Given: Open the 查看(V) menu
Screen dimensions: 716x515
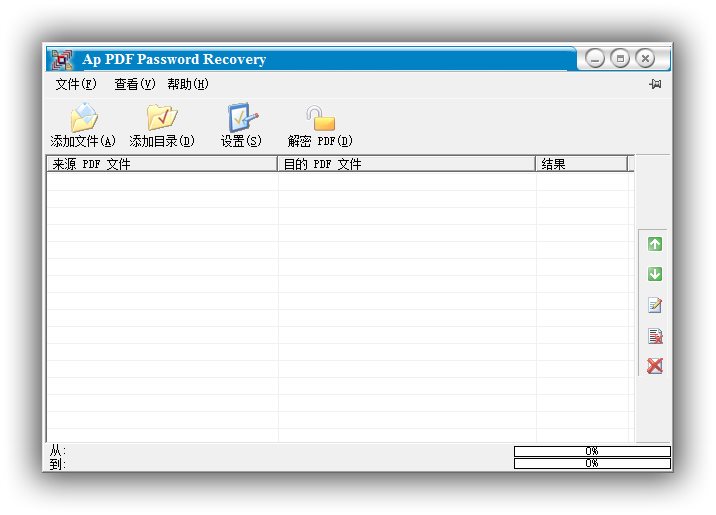Looking at the screenshot, I should [x=135, y=84].
